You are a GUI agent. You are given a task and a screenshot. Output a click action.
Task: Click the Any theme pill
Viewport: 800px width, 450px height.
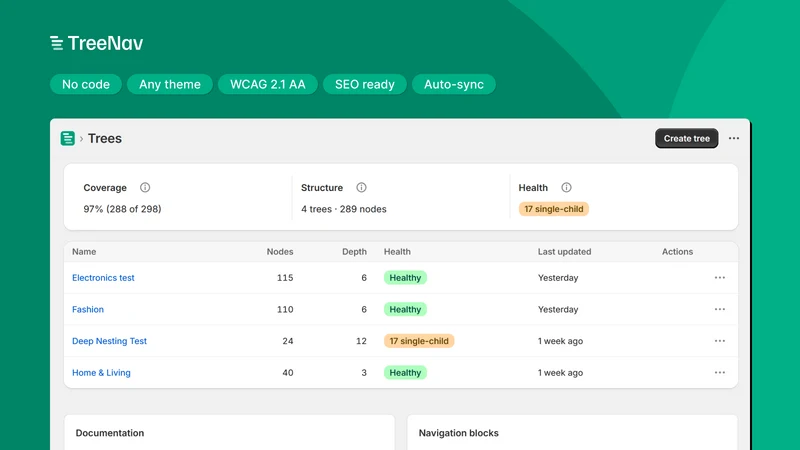coord(170,84)
